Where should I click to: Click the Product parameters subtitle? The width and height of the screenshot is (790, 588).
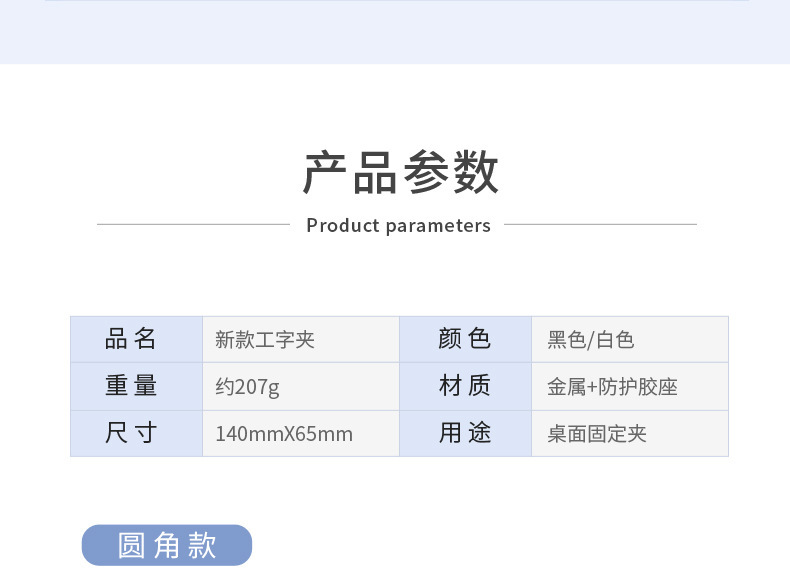point(398,226)
